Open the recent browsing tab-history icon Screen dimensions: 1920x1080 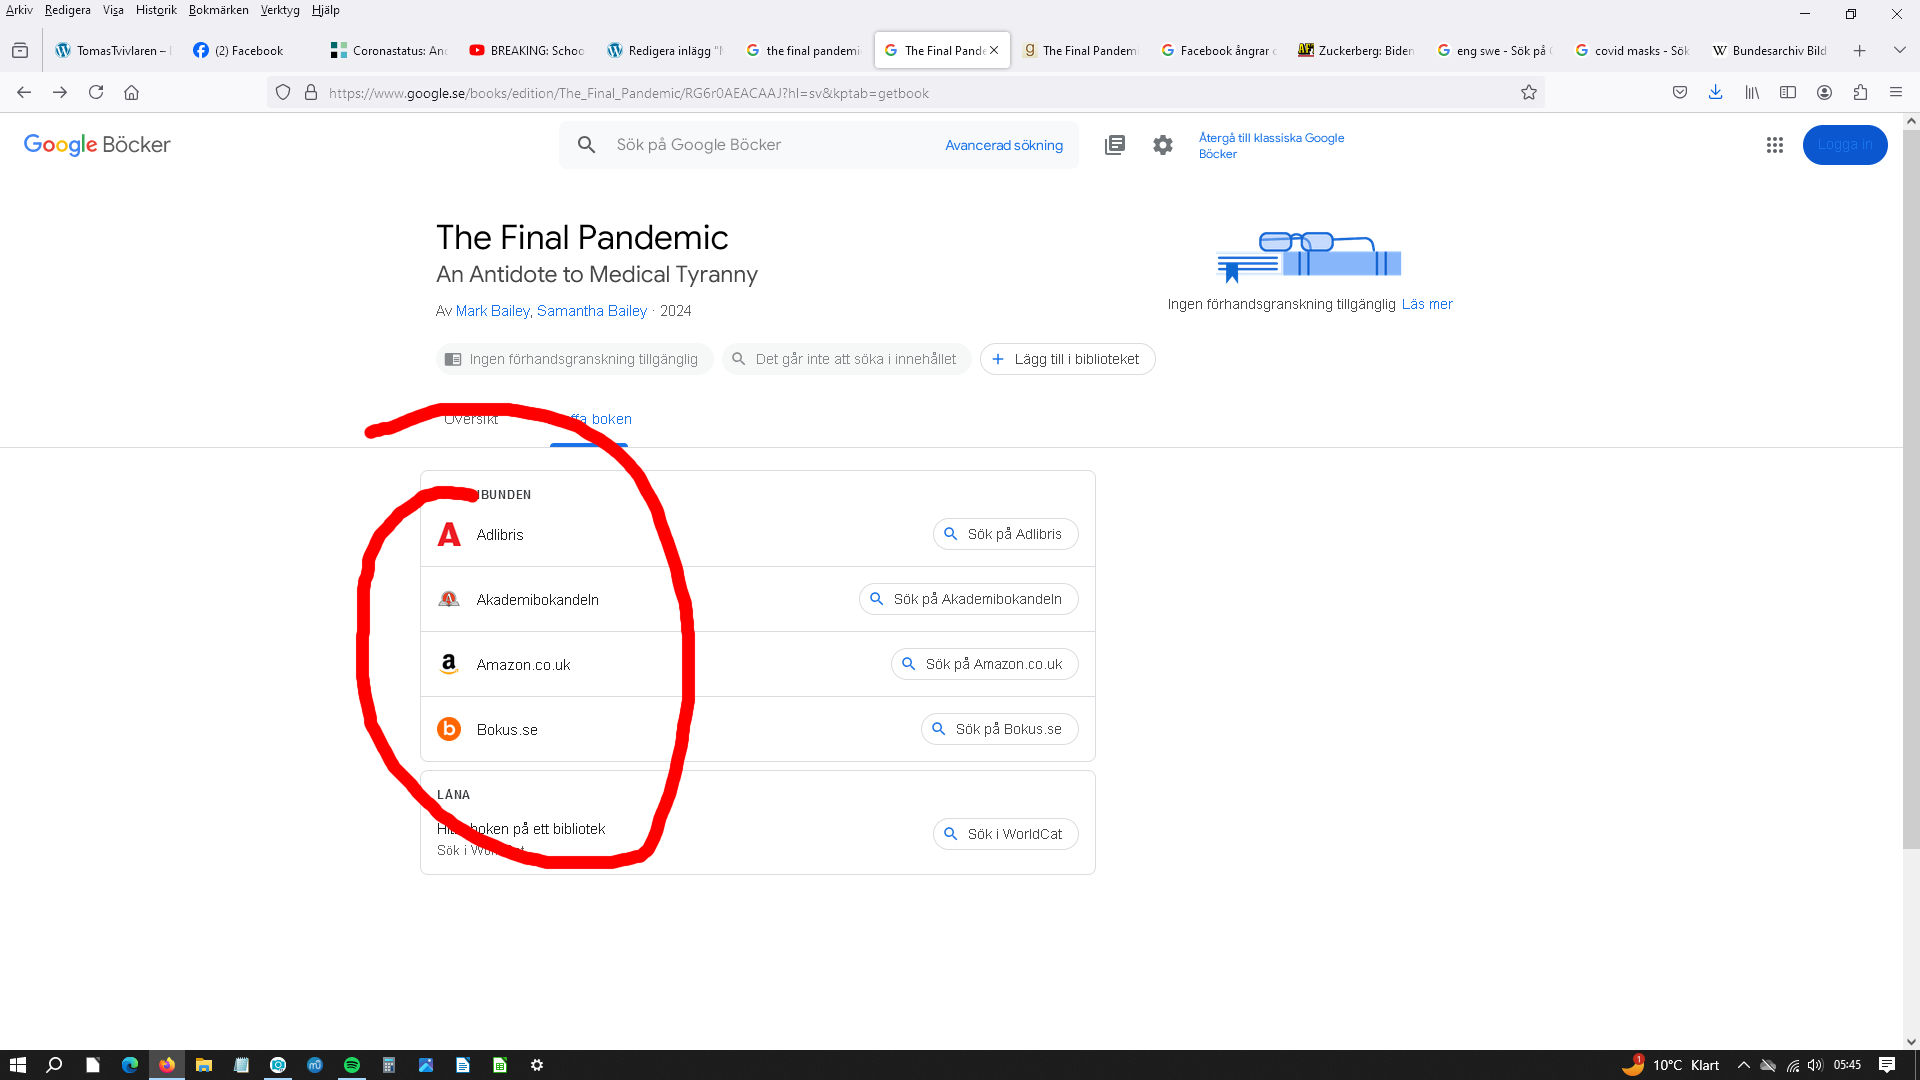(20, 50)
